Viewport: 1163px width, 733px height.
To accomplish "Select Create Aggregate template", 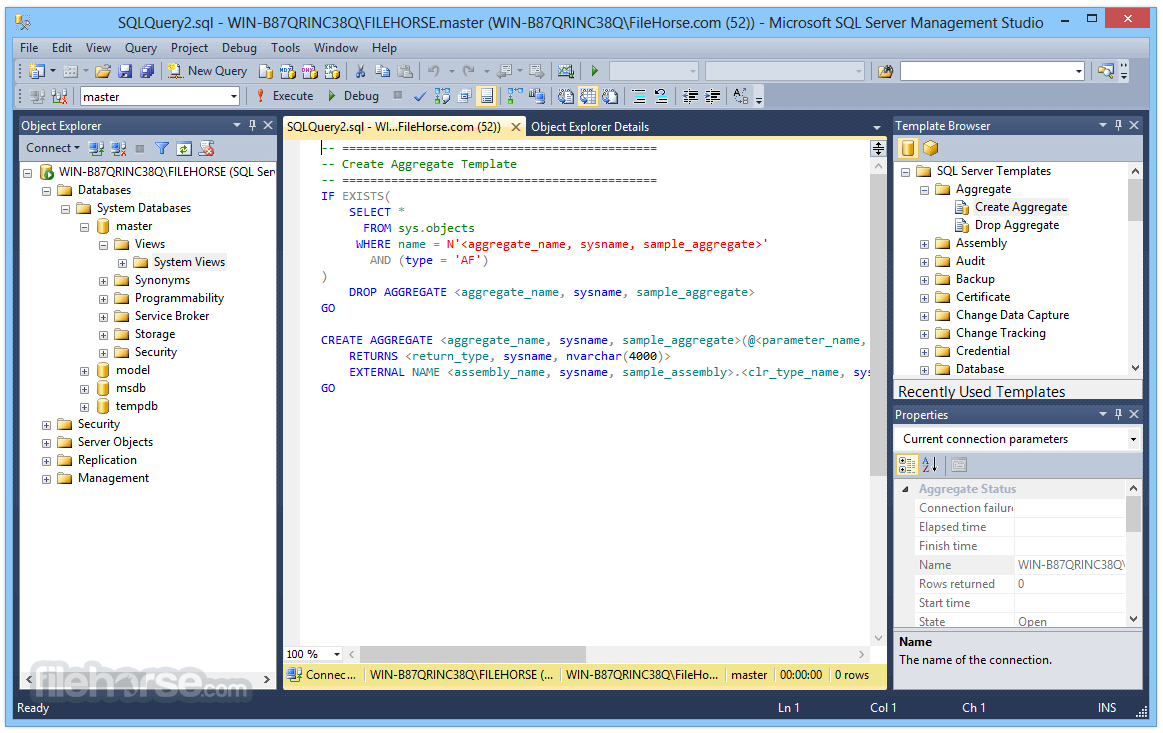I will pyautogui.click(x=1021, y=207).
